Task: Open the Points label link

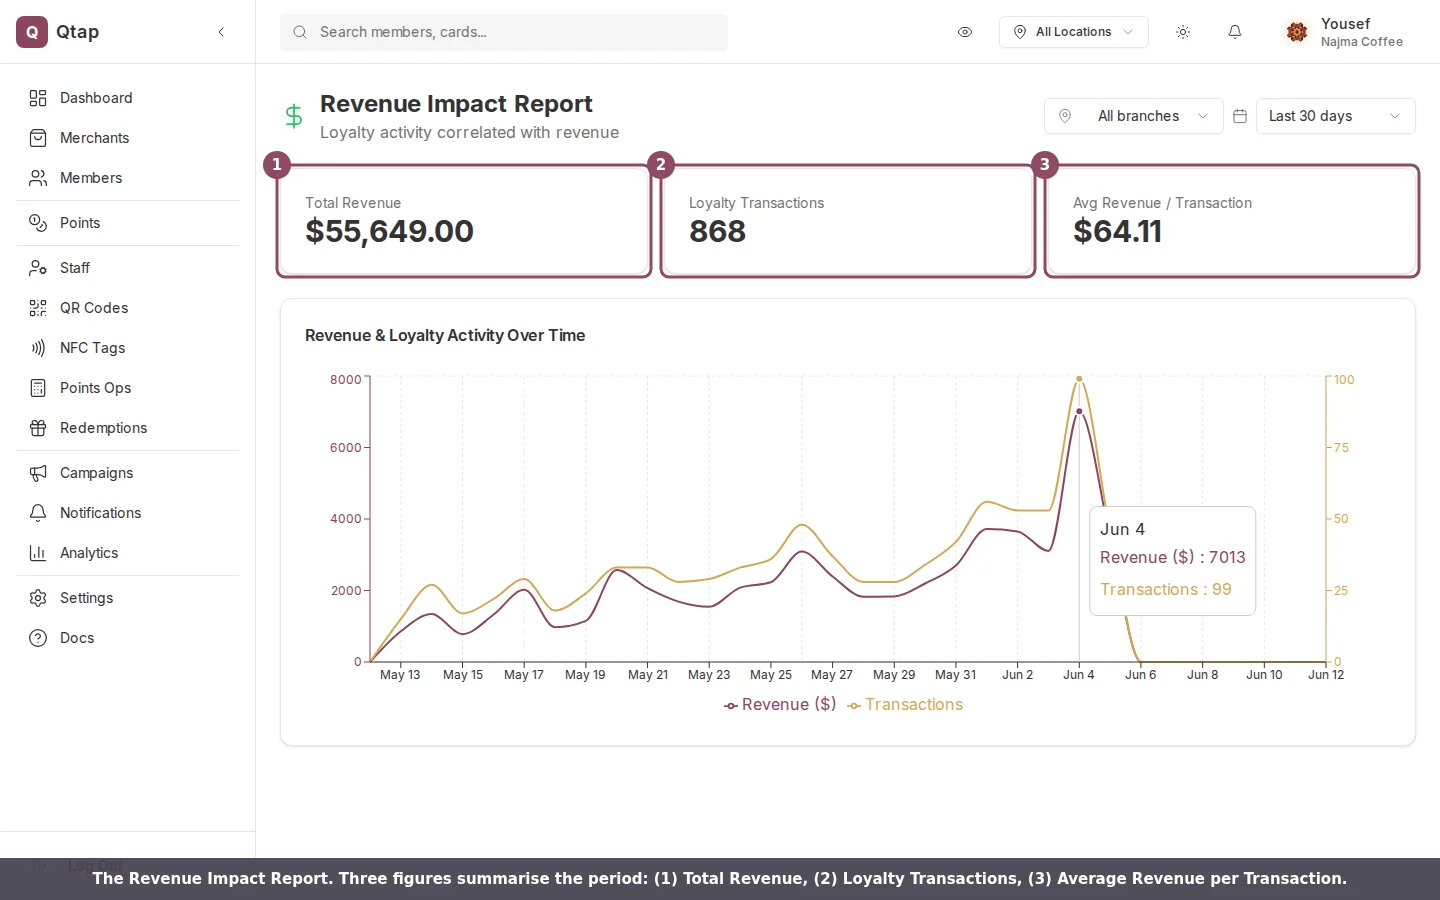Action: click(80, 223)
